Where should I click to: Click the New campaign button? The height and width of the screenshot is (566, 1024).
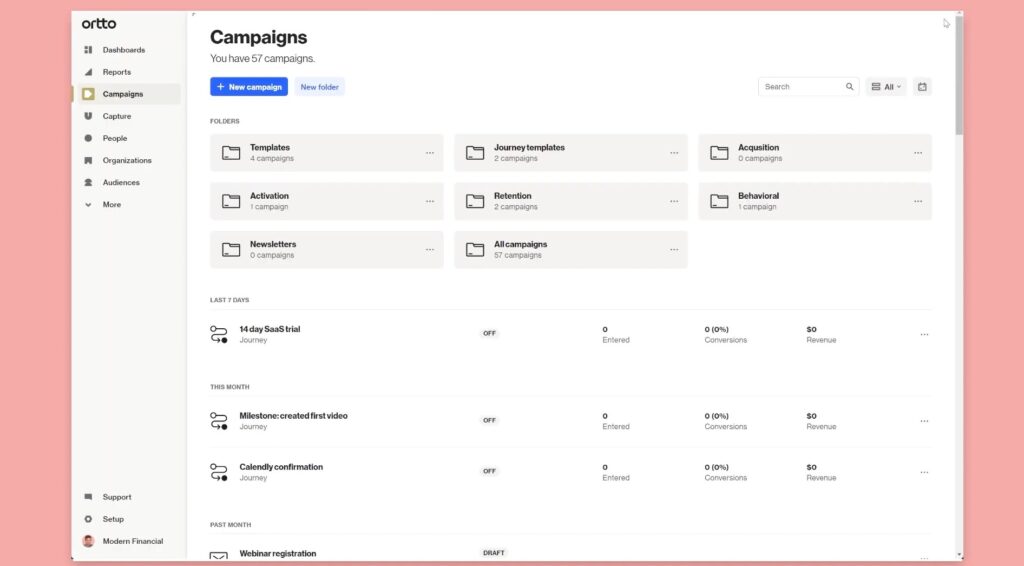[249, 87]
